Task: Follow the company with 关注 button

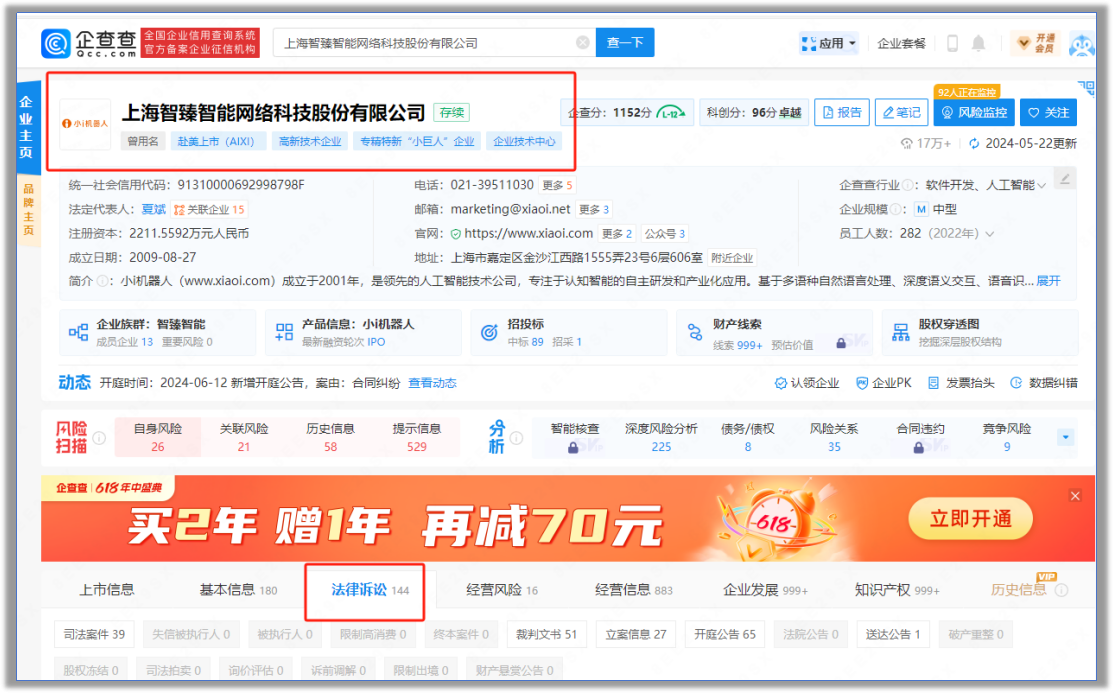Action: [x=1048, y=113]
